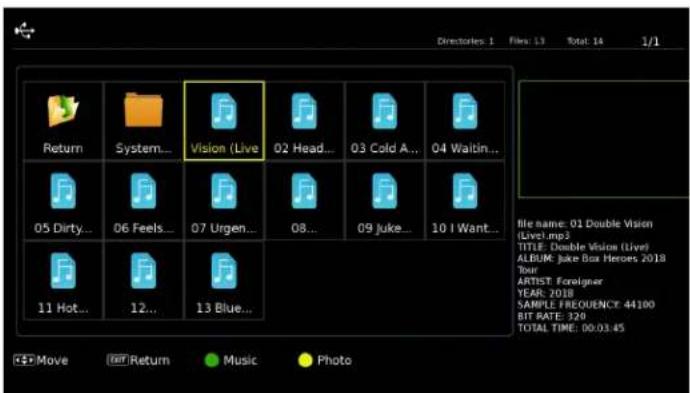
Task: Select the highlighted Vision (Live music file icon
Action: coord(224,111)
